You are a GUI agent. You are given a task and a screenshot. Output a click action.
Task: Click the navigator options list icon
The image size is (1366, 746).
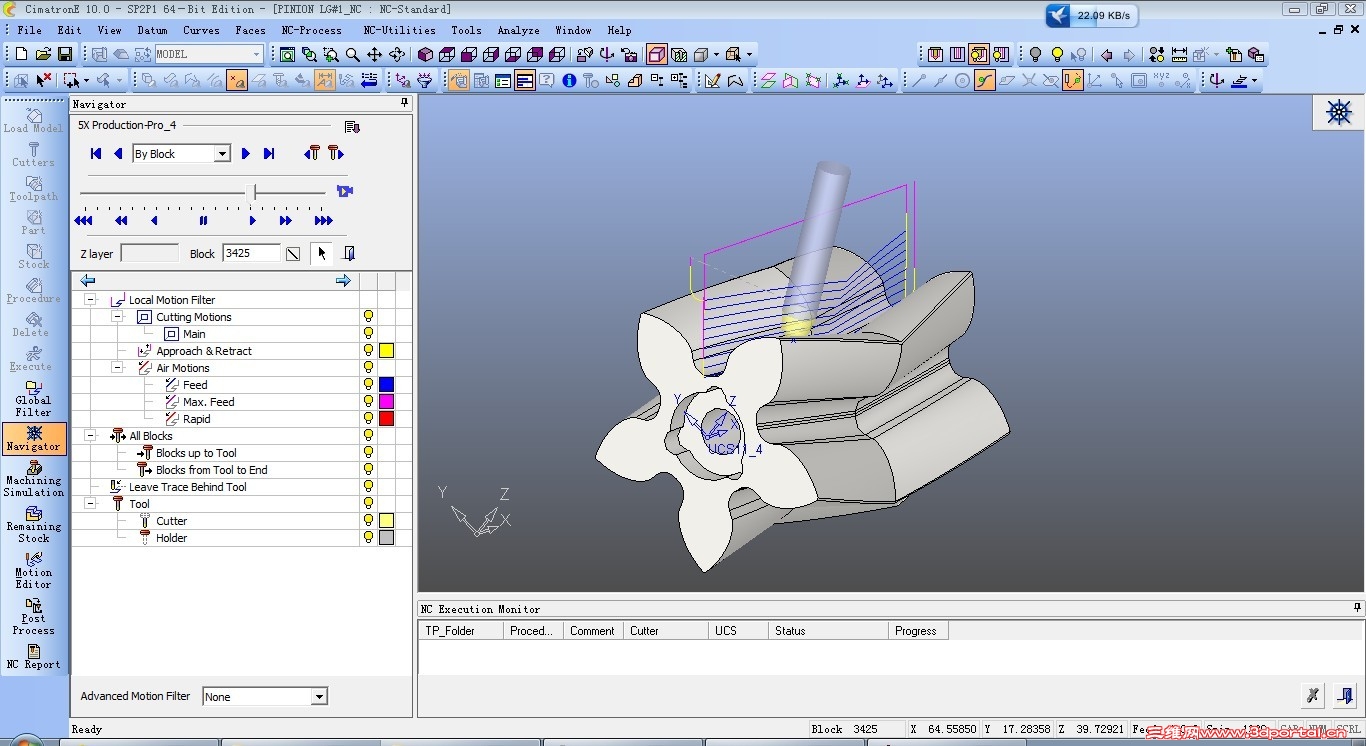(351, 127)
